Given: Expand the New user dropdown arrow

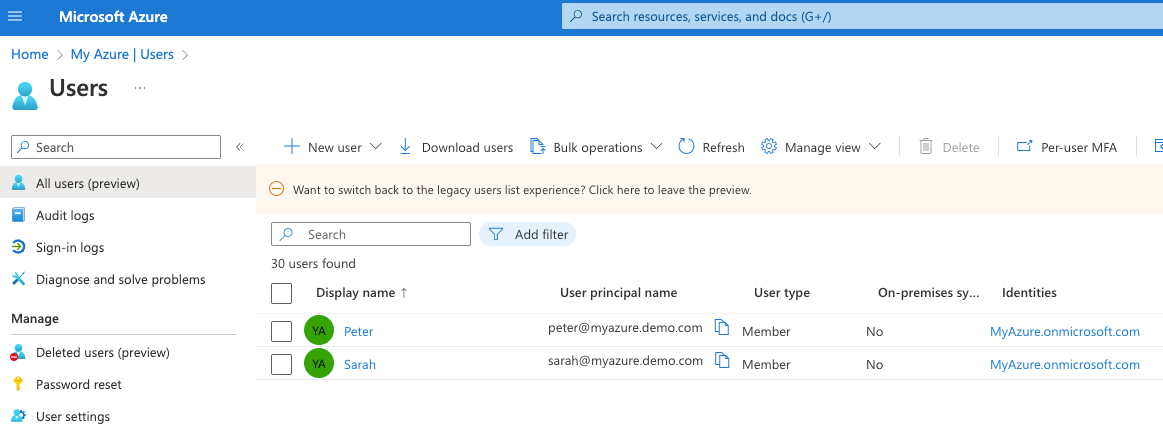Looking at the screenshot, I should 375,147.
